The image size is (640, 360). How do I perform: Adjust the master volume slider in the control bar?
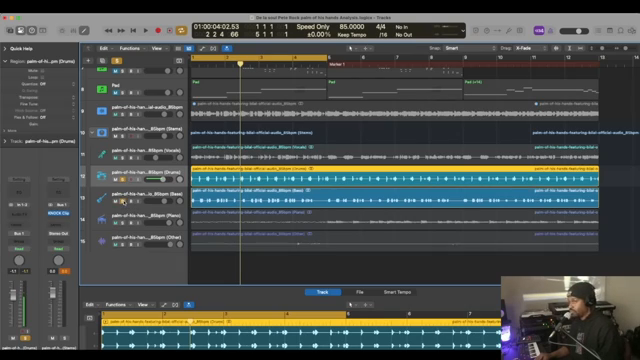tap(574, 31)
